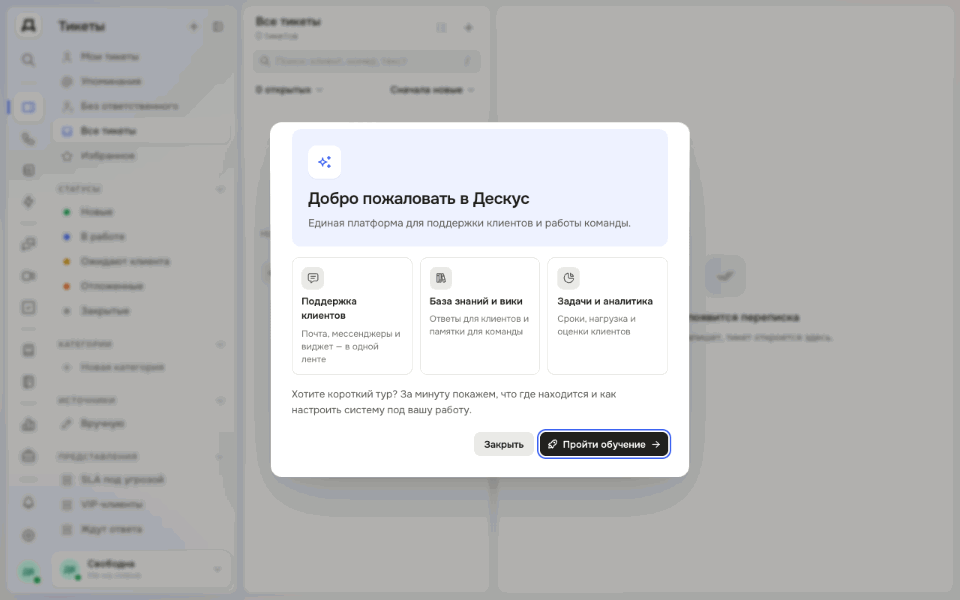Click the chat icon on Поддержка клиентов card
The image size is (960, 600).
[313, 278]
